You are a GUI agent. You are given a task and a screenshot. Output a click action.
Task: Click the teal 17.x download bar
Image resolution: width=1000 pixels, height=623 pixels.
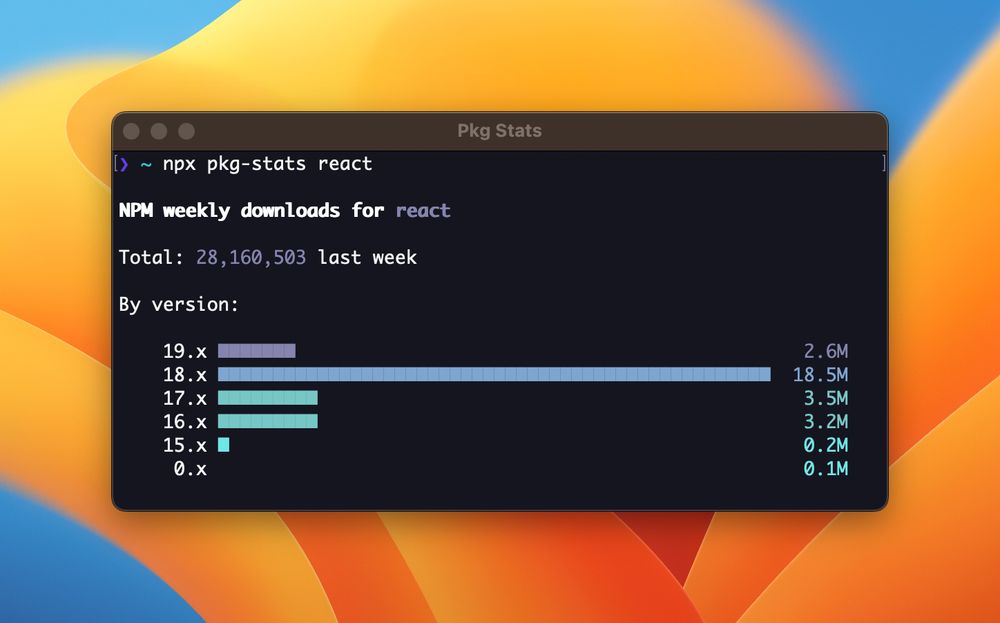(268, 398)
